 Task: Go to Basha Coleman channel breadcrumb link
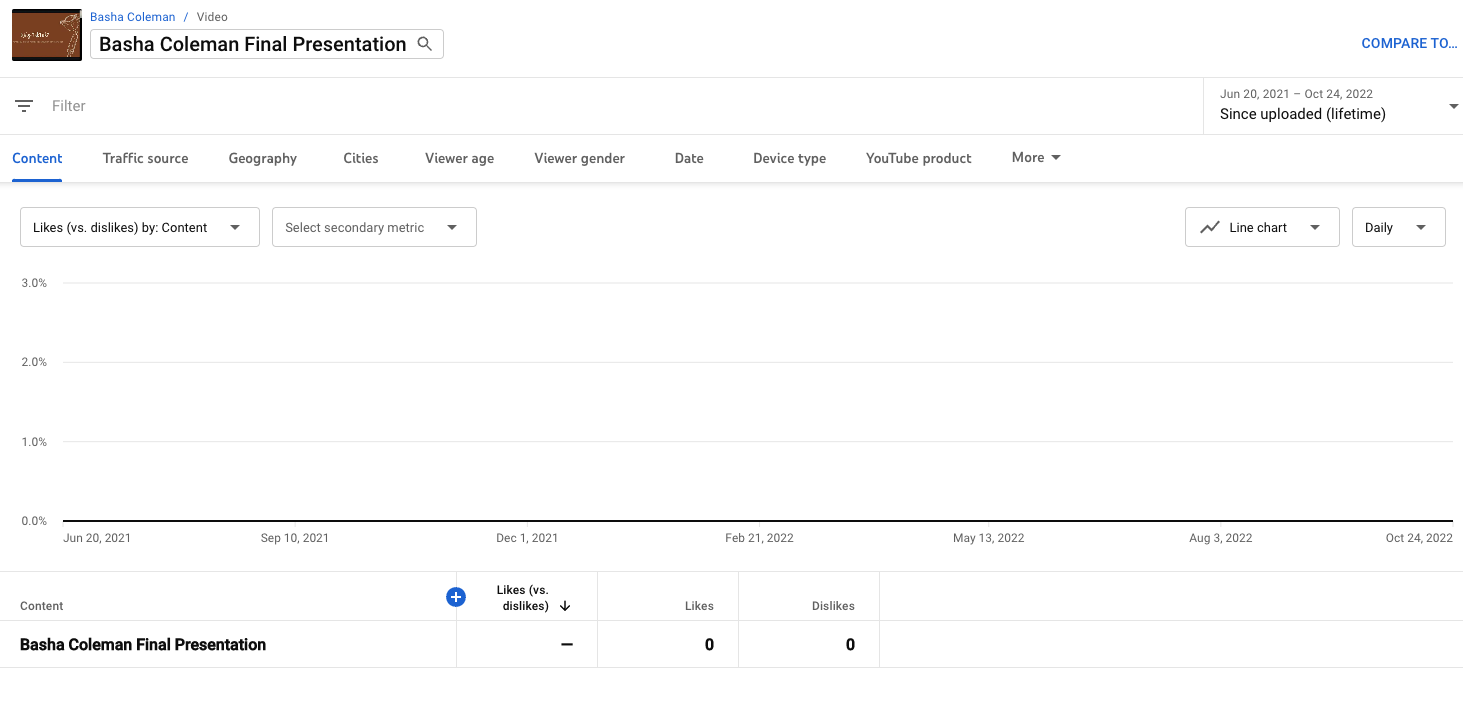click(x=132, y=16)
